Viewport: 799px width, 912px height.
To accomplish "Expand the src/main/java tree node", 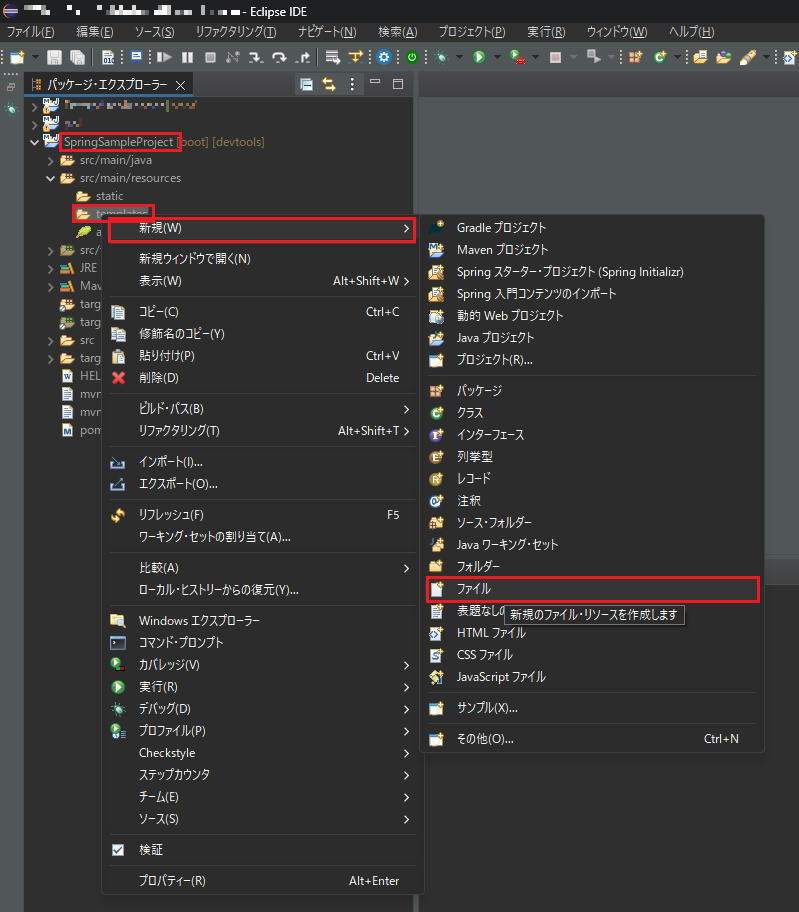I will (51, 161).
